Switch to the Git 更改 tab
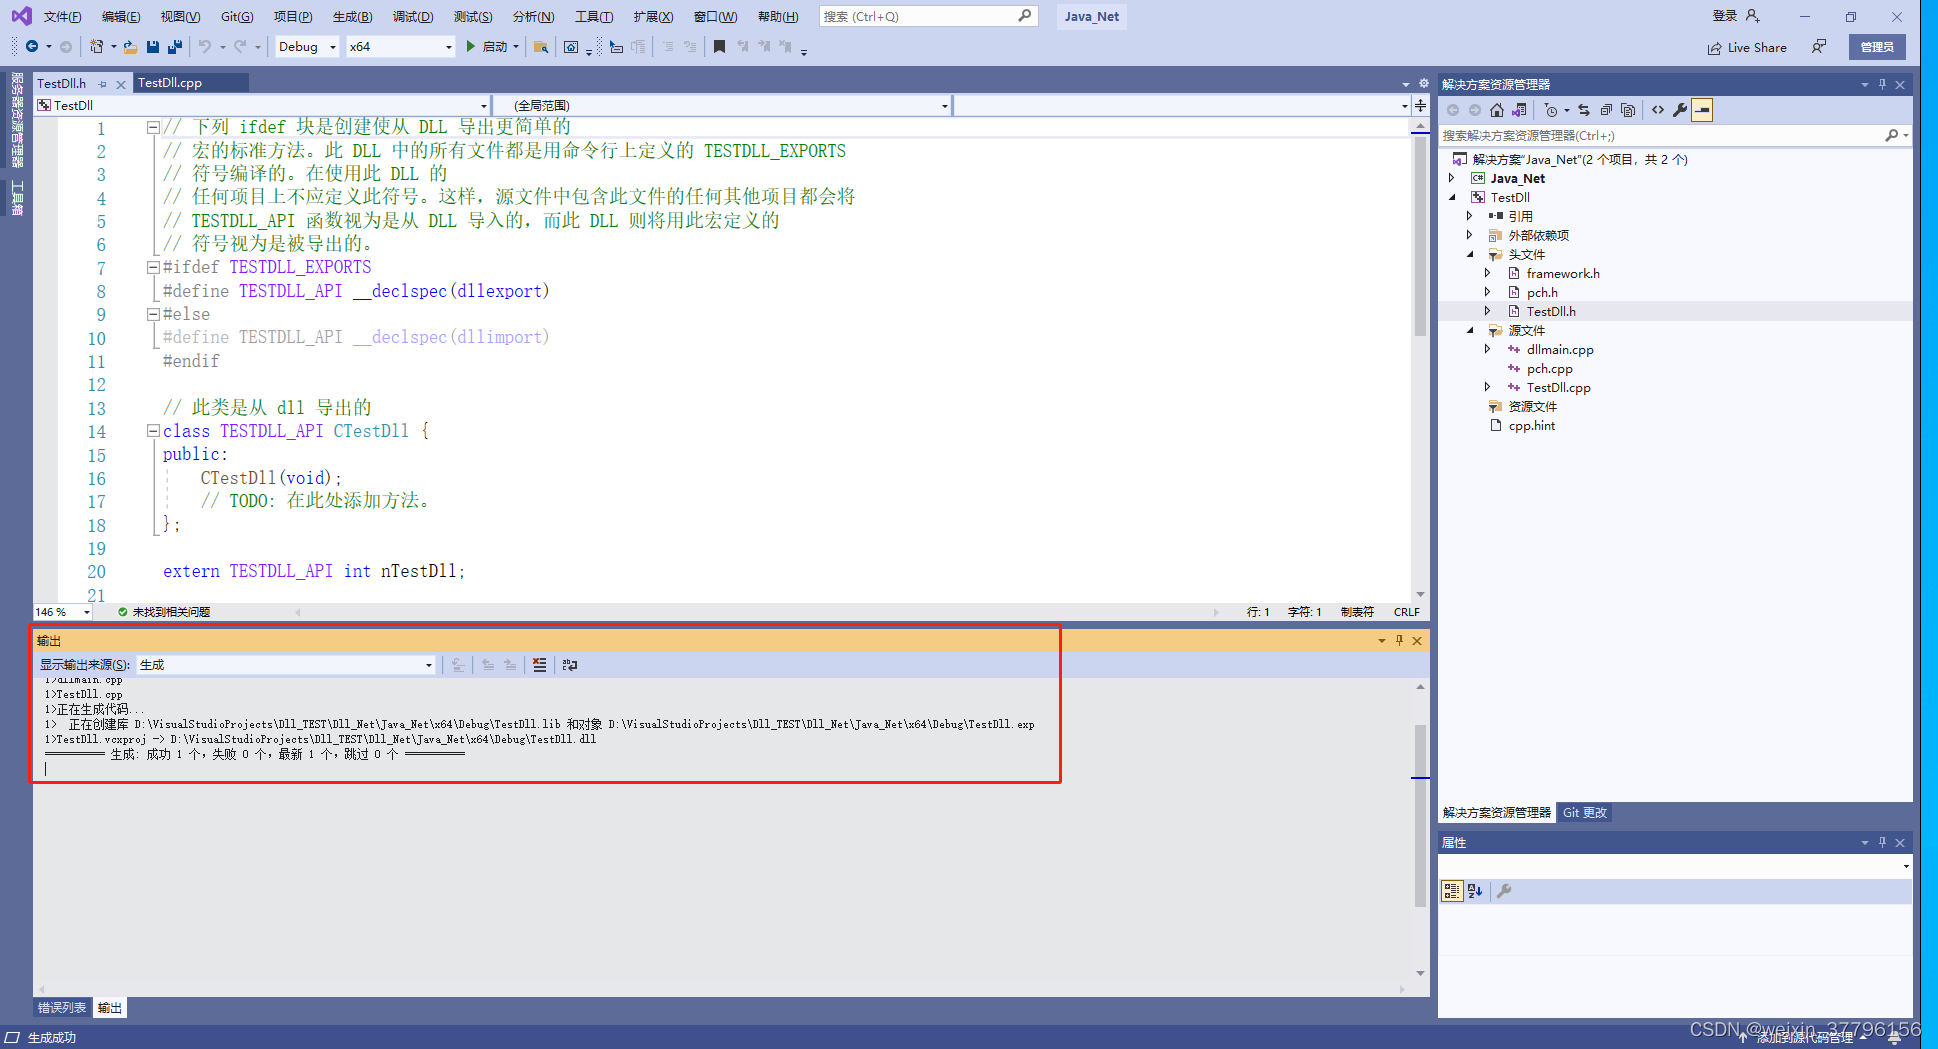The height and width of the screenshot is (1049, 1938). (x=1585, y=813)
